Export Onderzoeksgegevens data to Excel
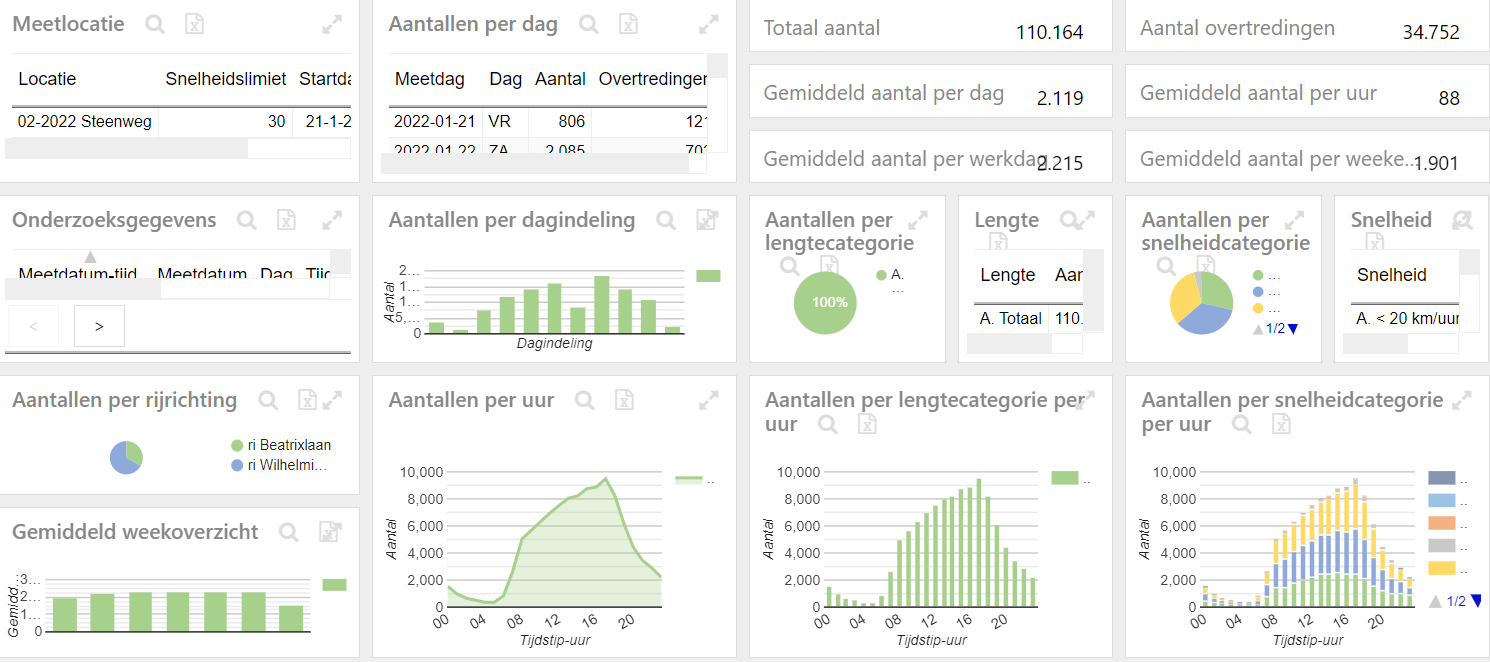Viewport: 1490px width, 662px height. click(287, 220)
